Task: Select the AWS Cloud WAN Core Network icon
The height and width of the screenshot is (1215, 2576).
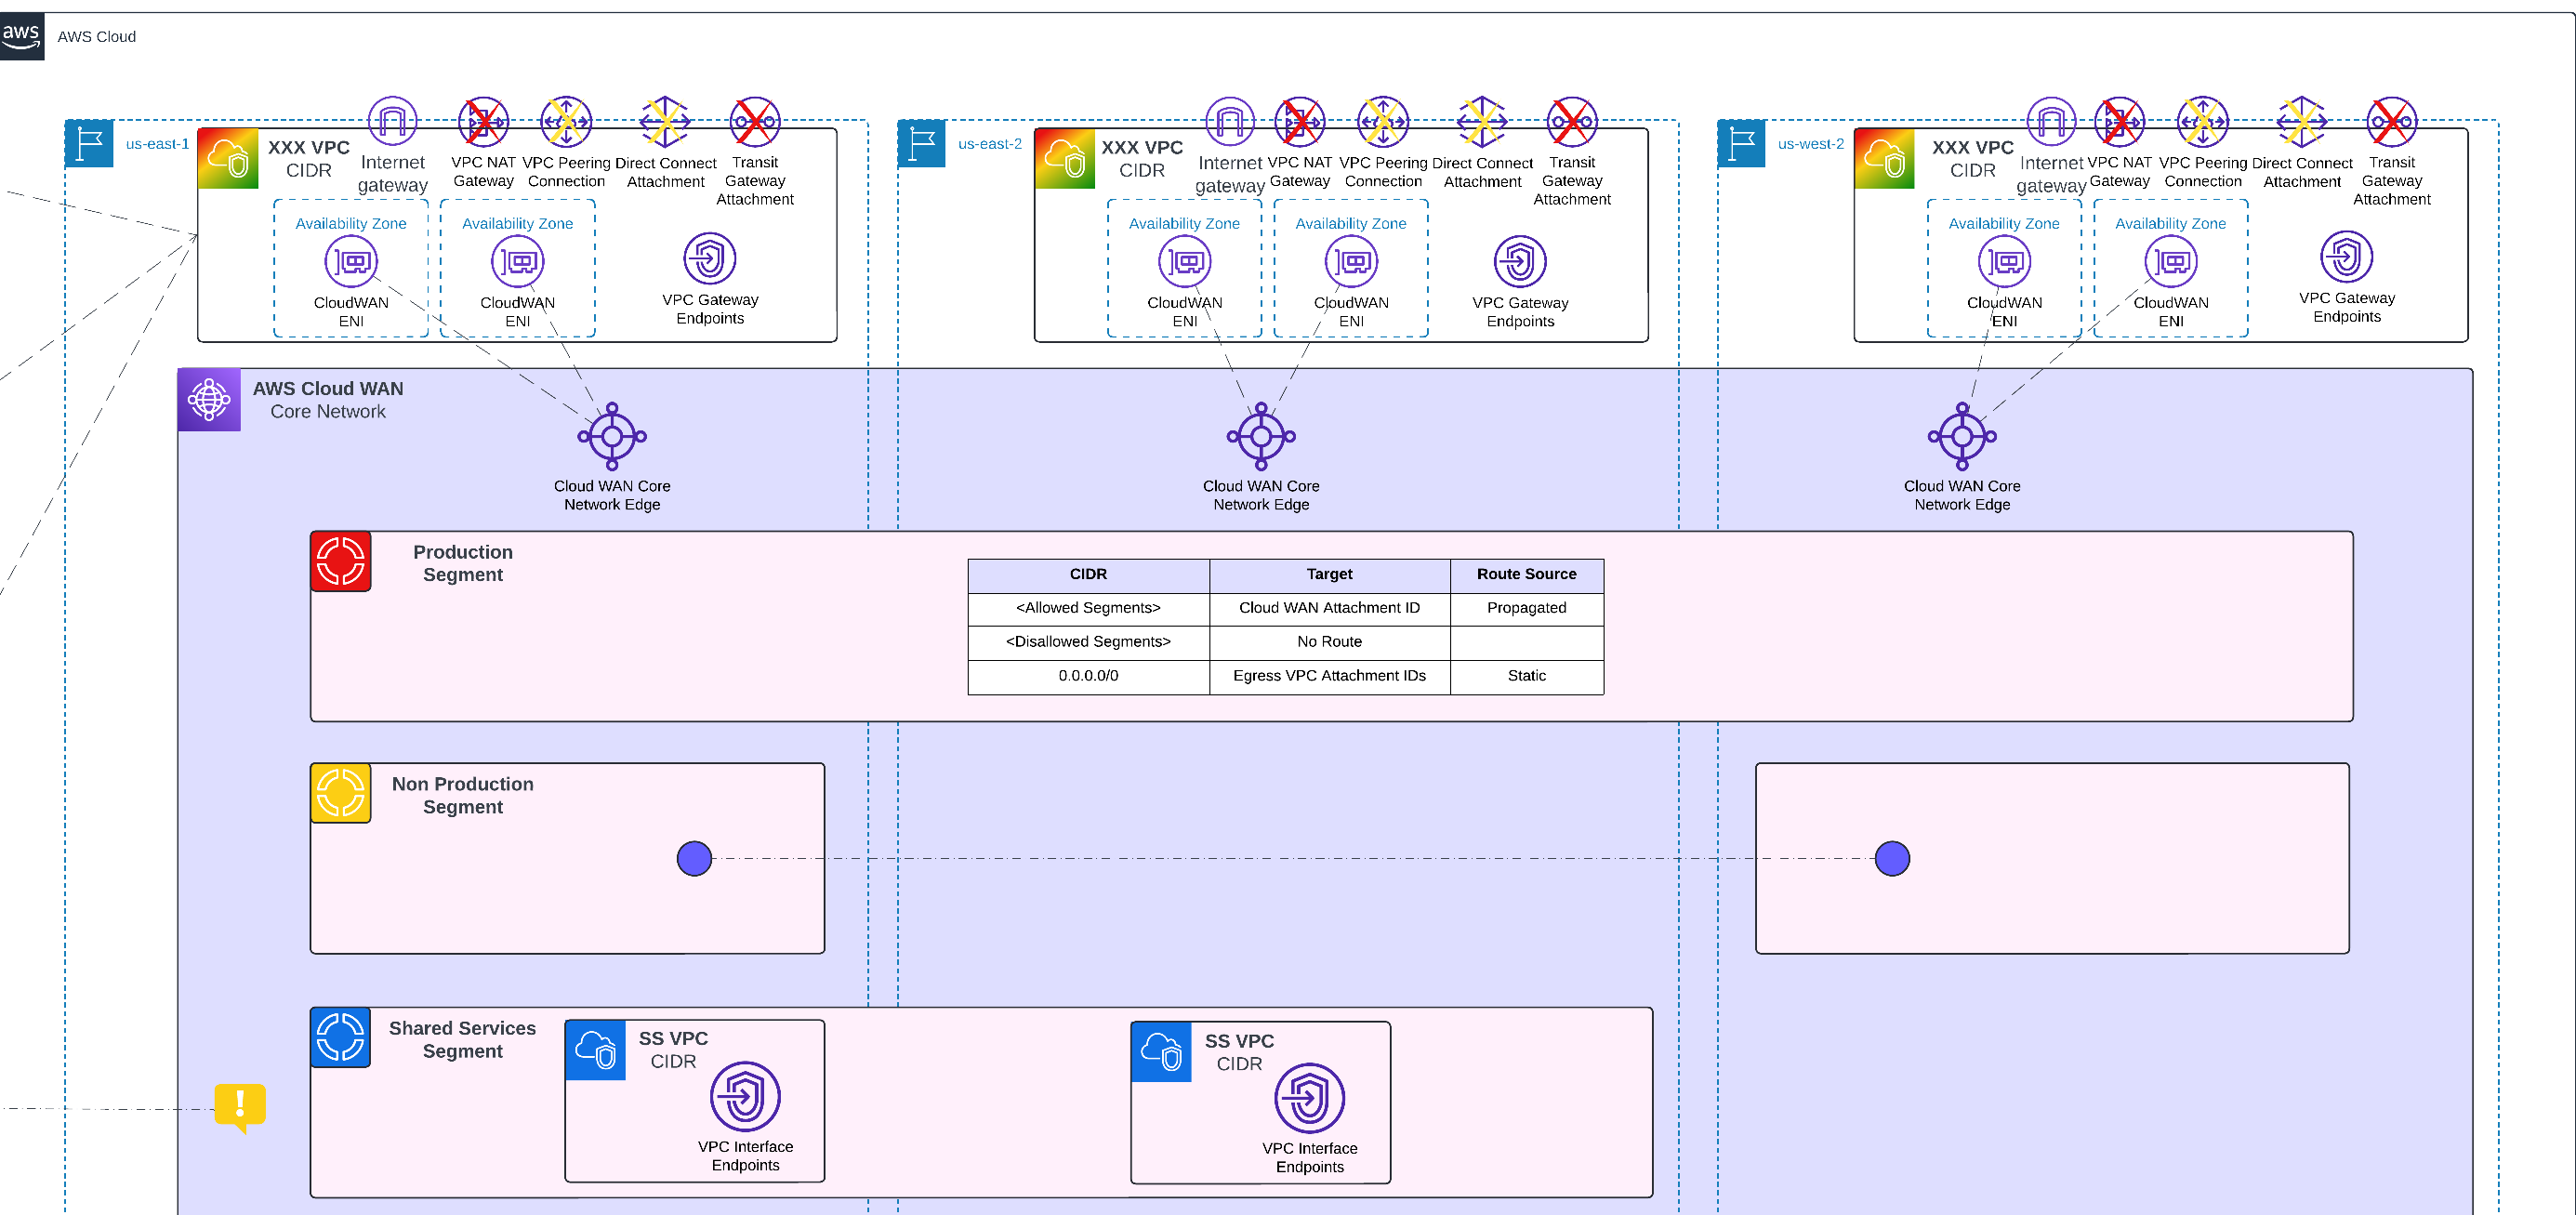Action: click(x=209, y=399)
